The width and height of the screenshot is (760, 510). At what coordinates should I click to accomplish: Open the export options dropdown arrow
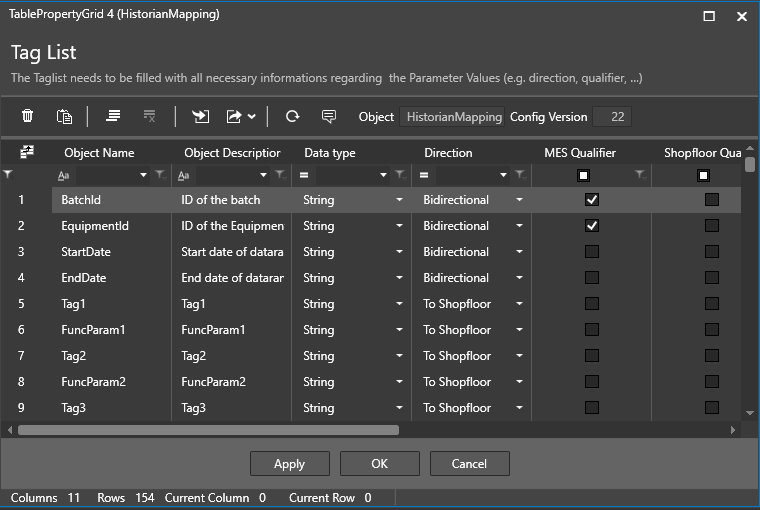coord(252,116)
